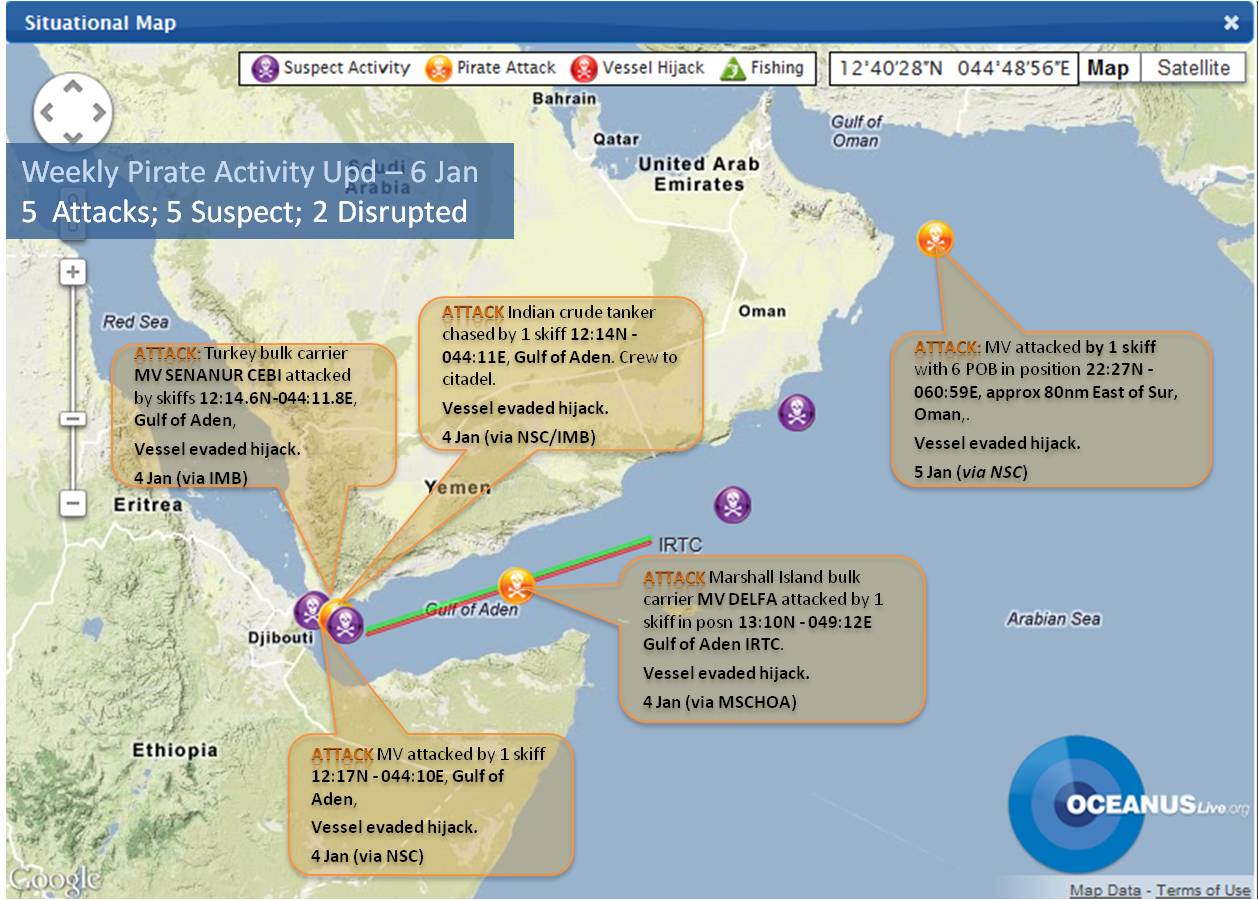Click the 'Bahrain' map label
The image size is (1259, 900).
[564, 99]
